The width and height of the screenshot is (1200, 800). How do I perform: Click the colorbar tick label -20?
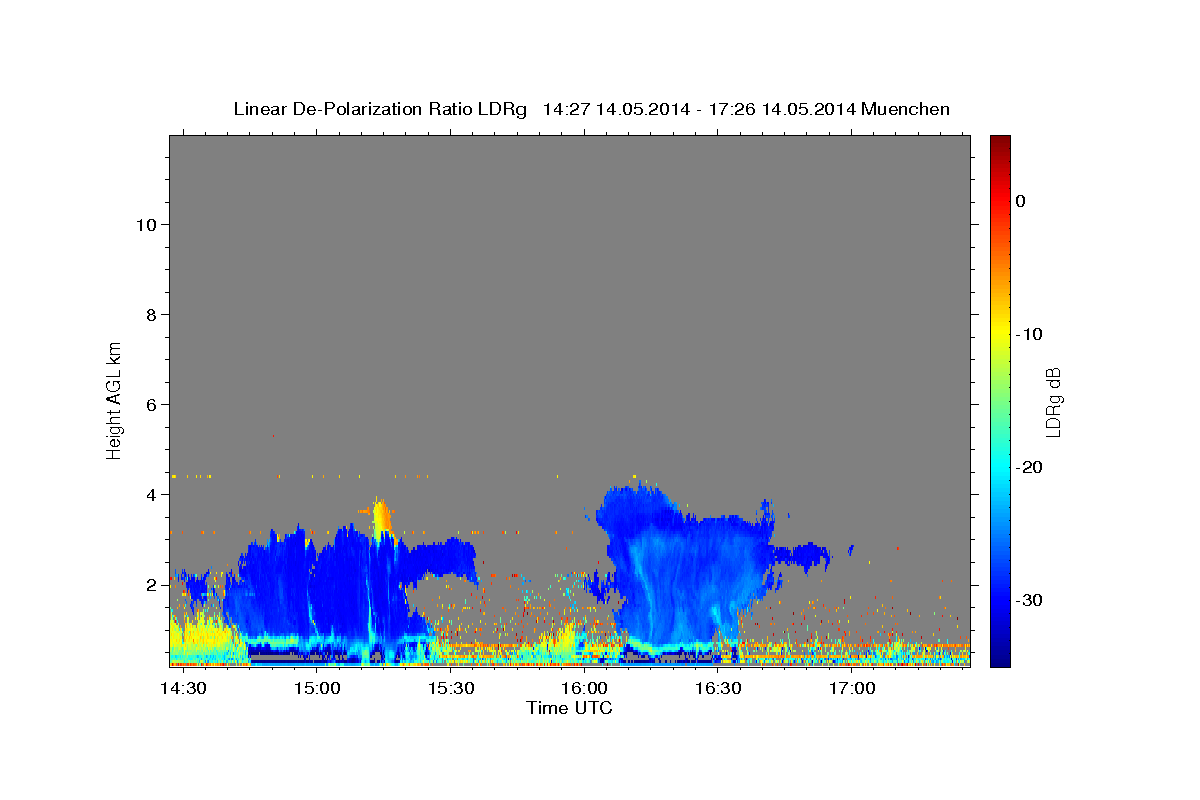click(1029, 467)
